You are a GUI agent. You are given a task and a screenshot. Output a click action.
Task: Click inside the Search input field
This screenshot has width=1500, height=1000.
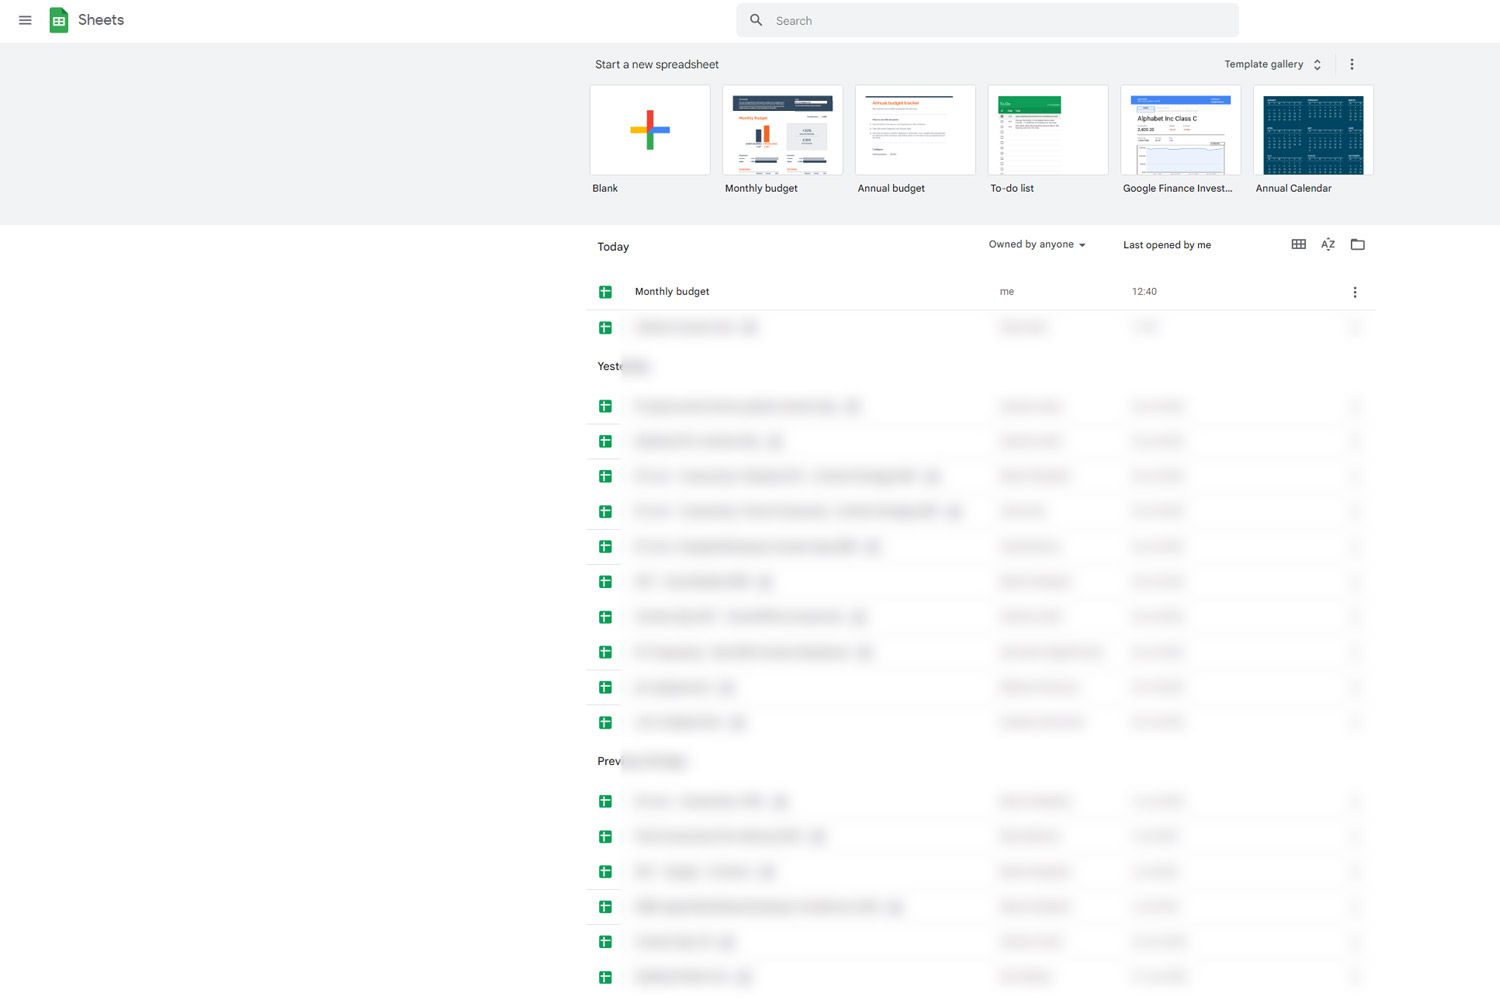point(987,20)
